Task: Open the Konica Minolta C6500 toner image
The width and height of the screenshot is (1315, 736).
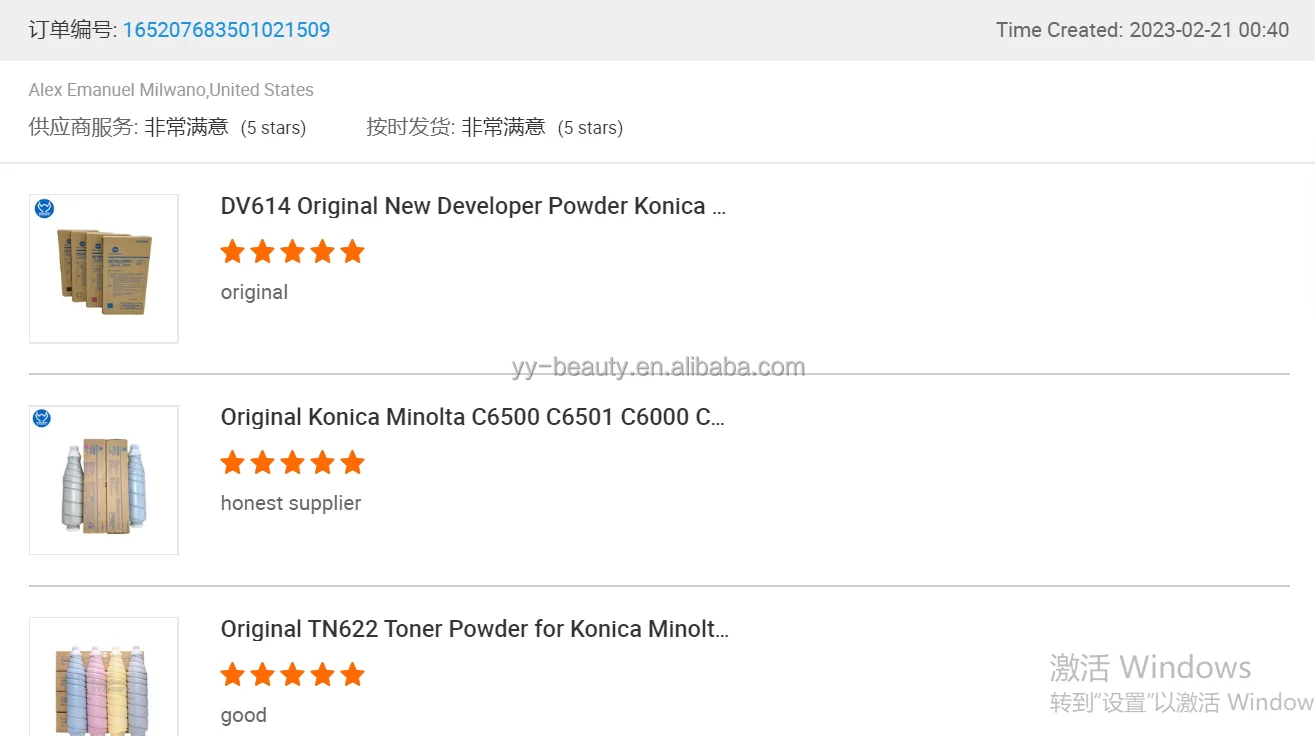Action: pos(104,480)
